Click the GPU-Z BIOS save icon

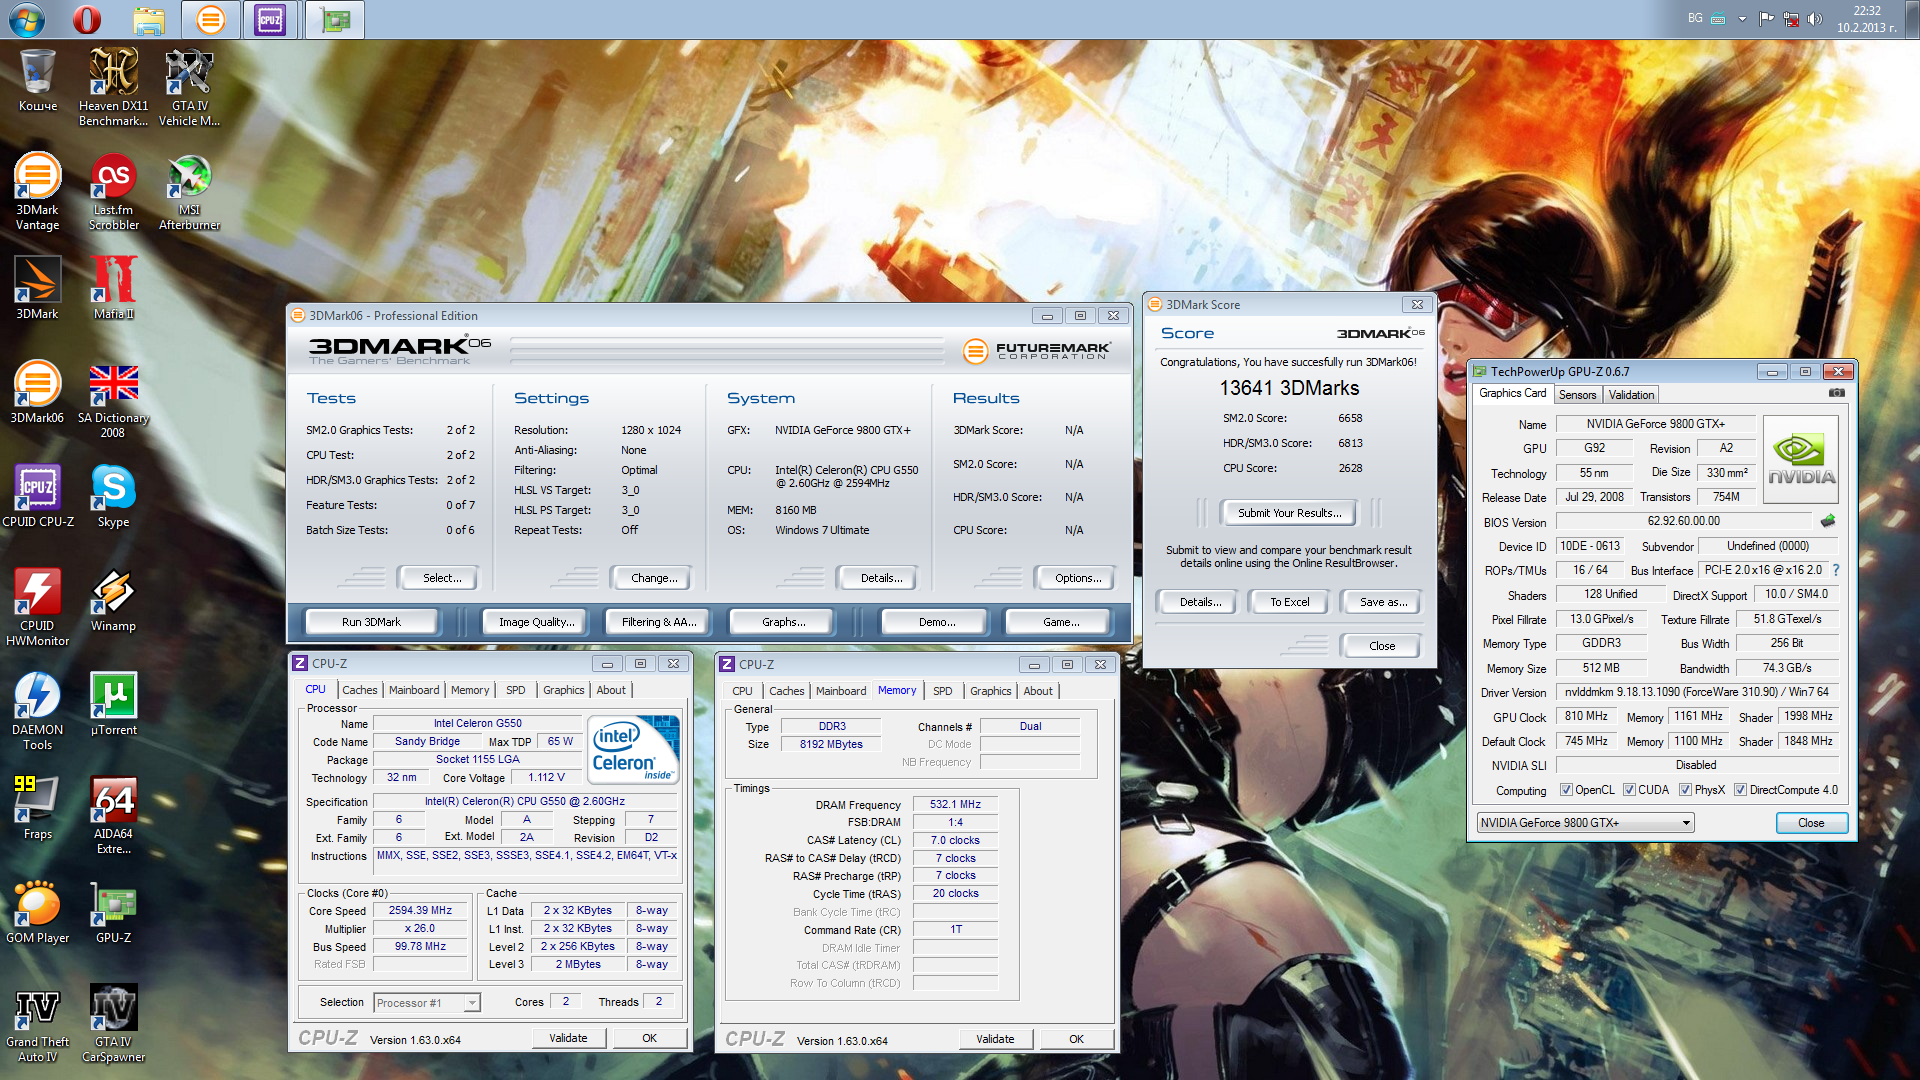(1828, 521)
